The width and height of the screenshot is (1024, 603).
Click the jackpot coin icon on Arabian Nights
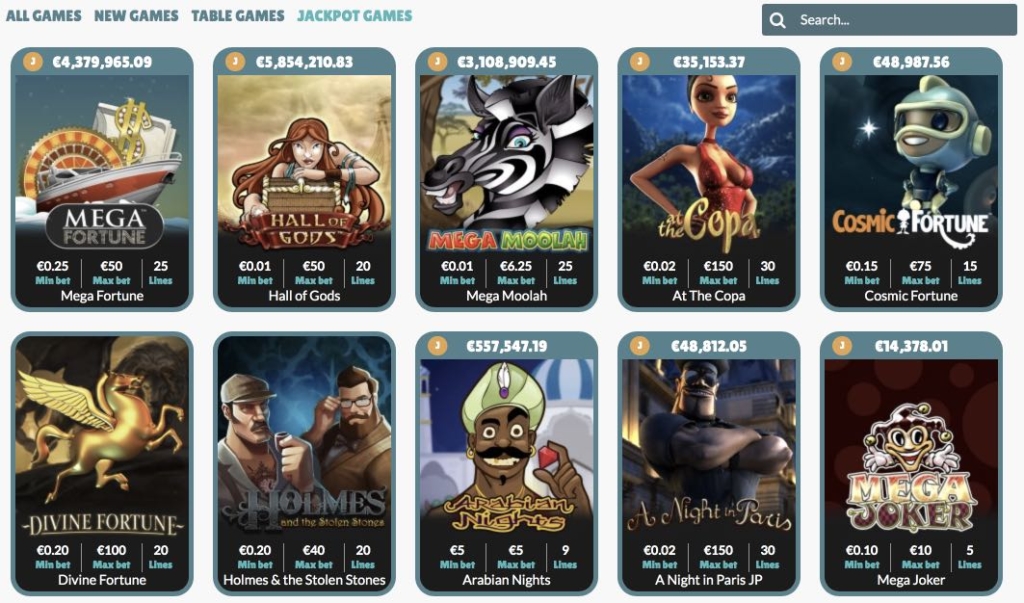(x=438, y=346)
